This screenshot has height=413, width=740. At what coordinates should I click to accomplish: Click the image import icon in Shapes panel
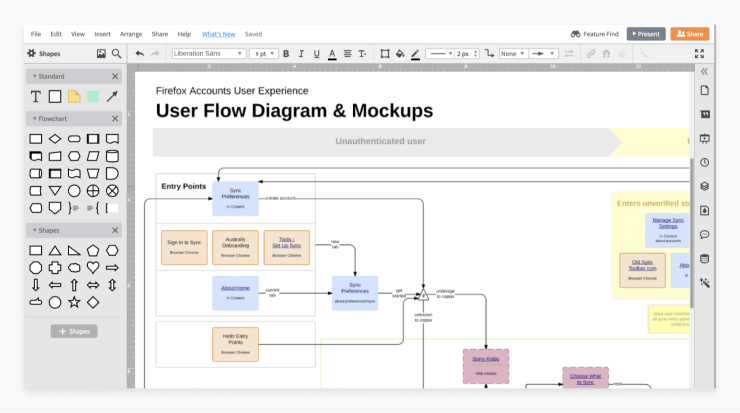click(x=101, y=53)
